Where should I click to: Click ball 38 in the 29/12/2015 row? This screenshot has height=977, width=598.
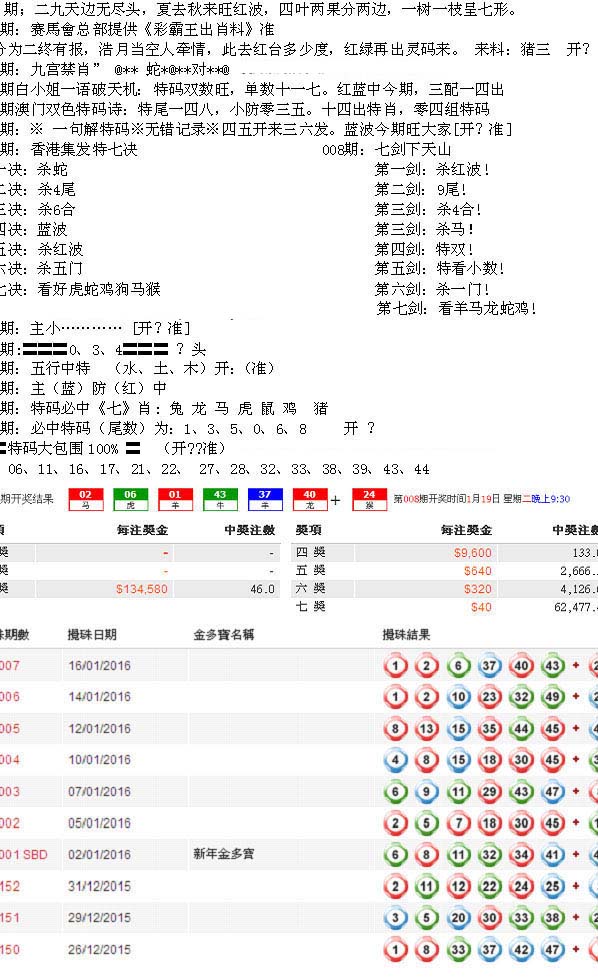pos(553,918)
